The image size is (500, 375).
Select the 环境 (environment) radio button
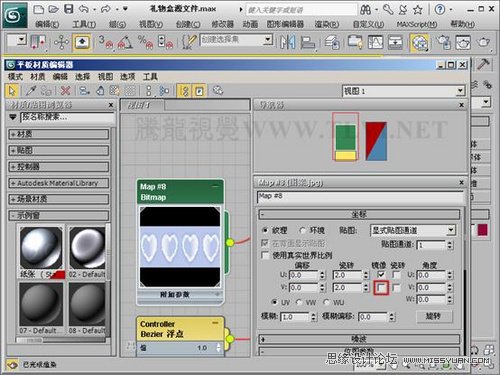coord(302,230)
